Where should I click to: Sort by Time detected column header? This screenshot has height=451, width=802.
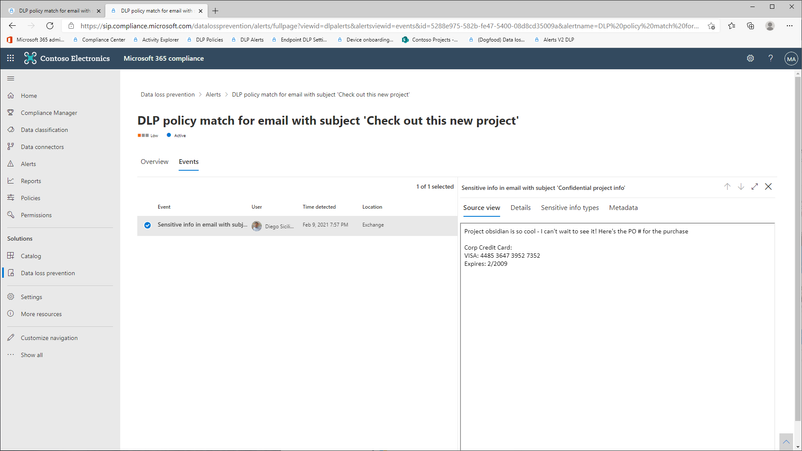point(319,207)
